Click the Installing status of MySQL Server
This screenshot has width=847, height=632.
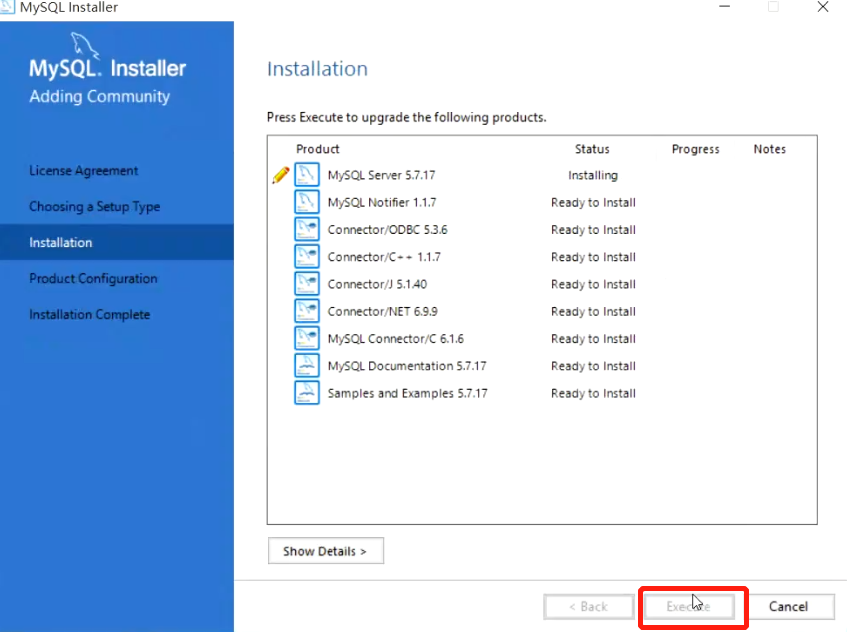[593, 176]
